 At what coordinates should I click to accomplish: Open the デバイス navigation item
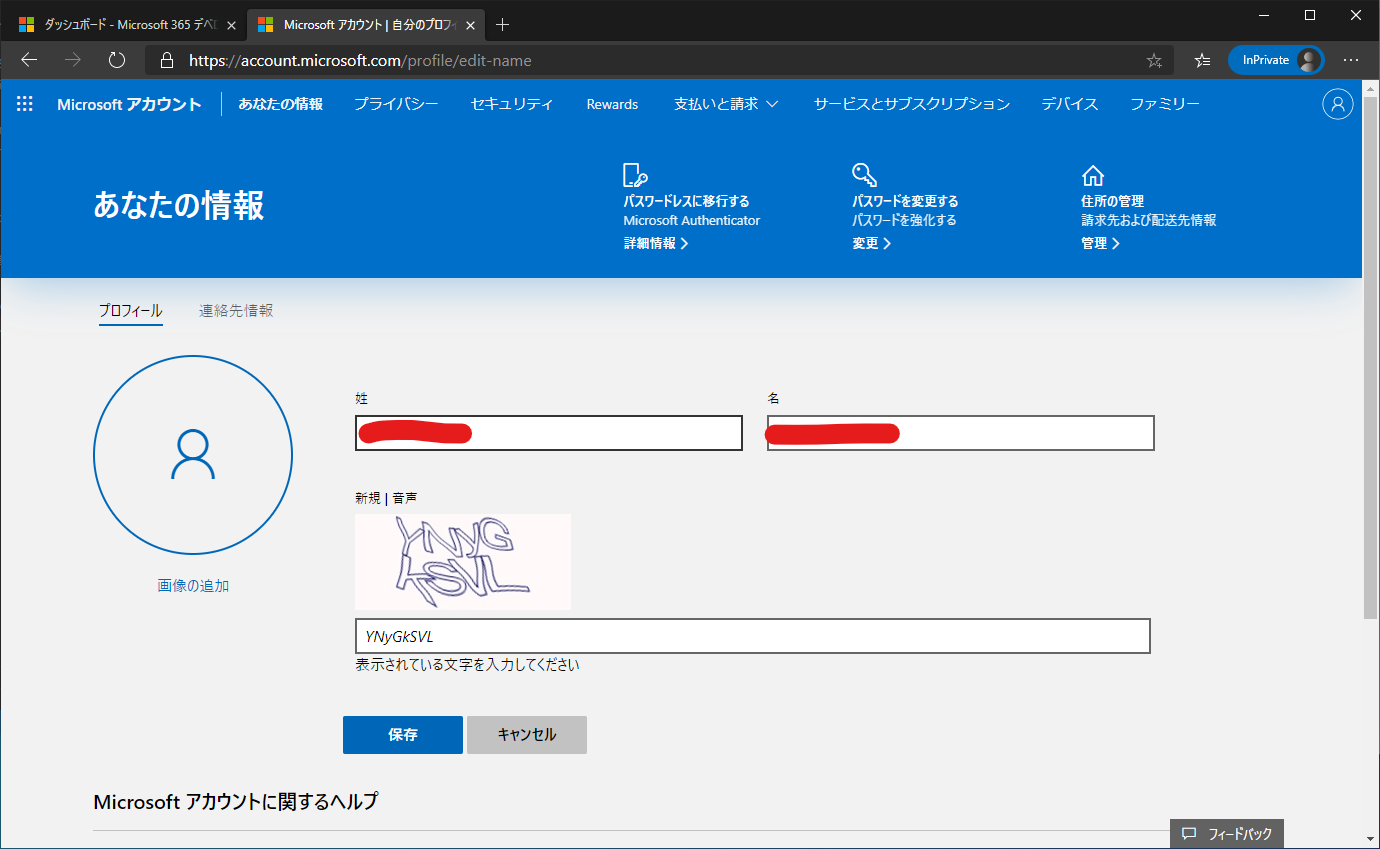click(x=1069, y=104)
